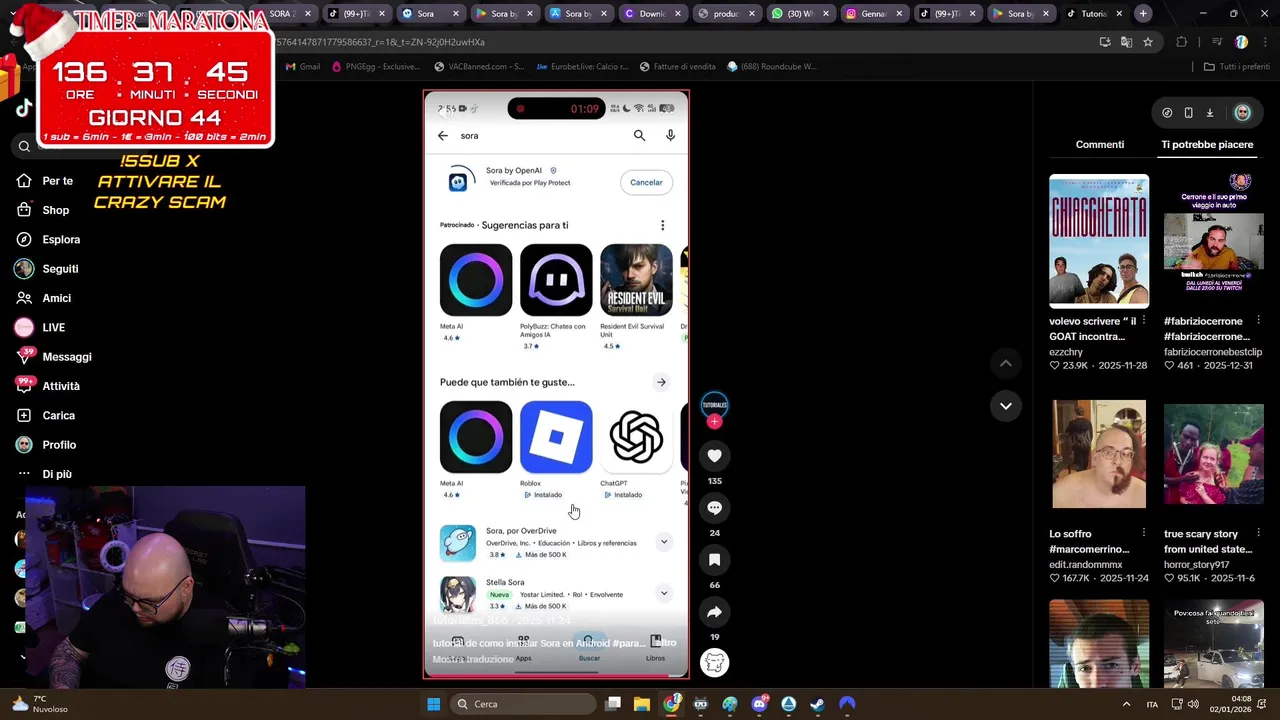Open options for Lo soffro video
This screenshot has height=720, width=1280.
coord(1144,533)
